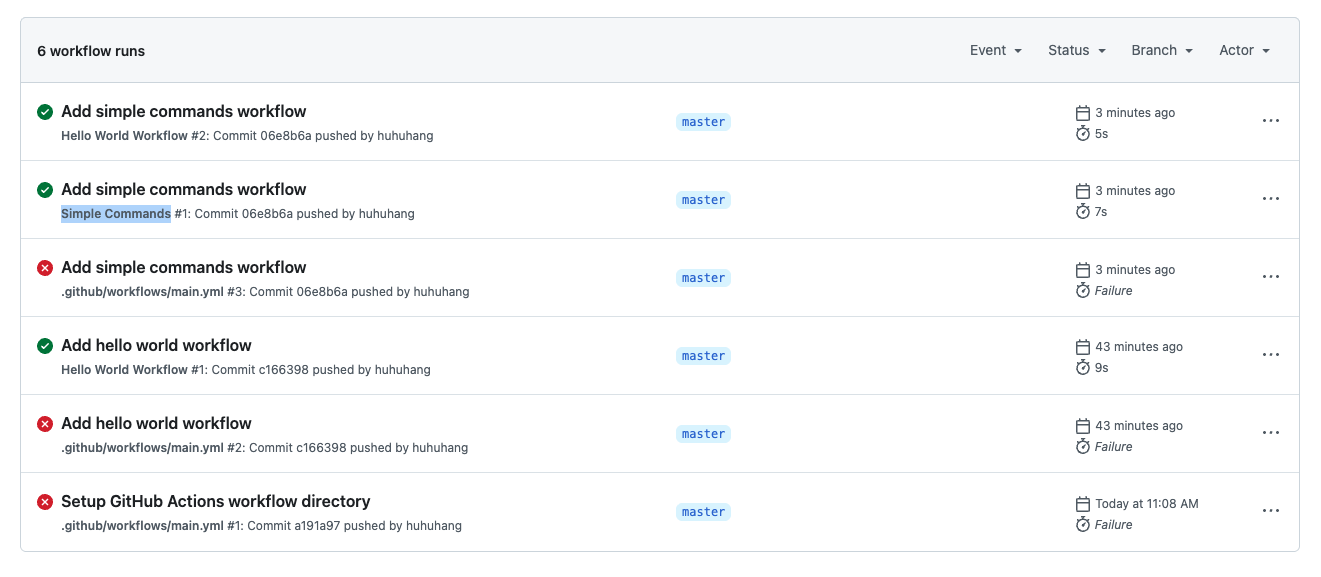
Task: Click the green check icon for Add hello world workflow
Action: point(44,345)
